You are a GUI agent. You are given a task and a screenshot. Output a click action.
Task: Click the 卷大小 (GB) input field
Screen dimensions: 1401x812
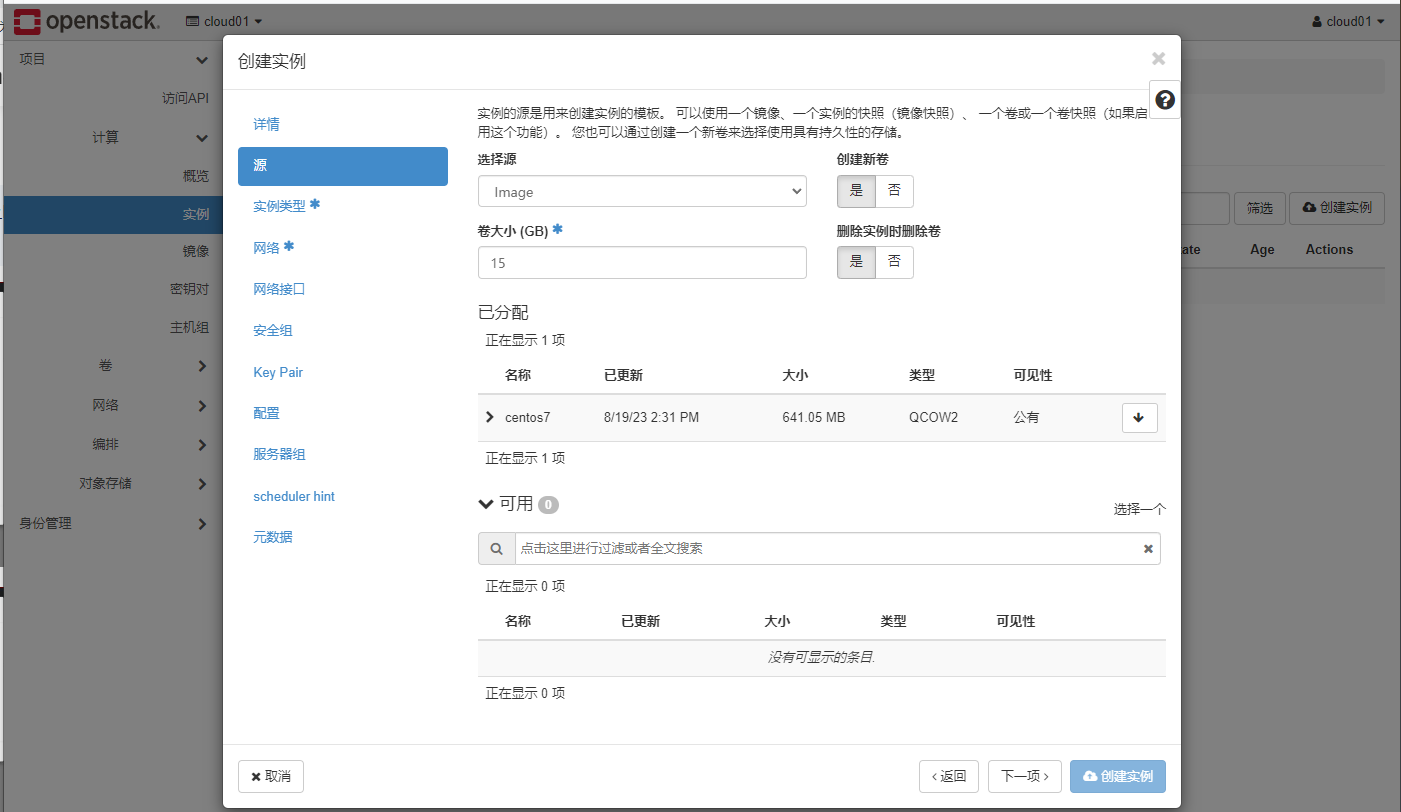click(x=642, y=262)
